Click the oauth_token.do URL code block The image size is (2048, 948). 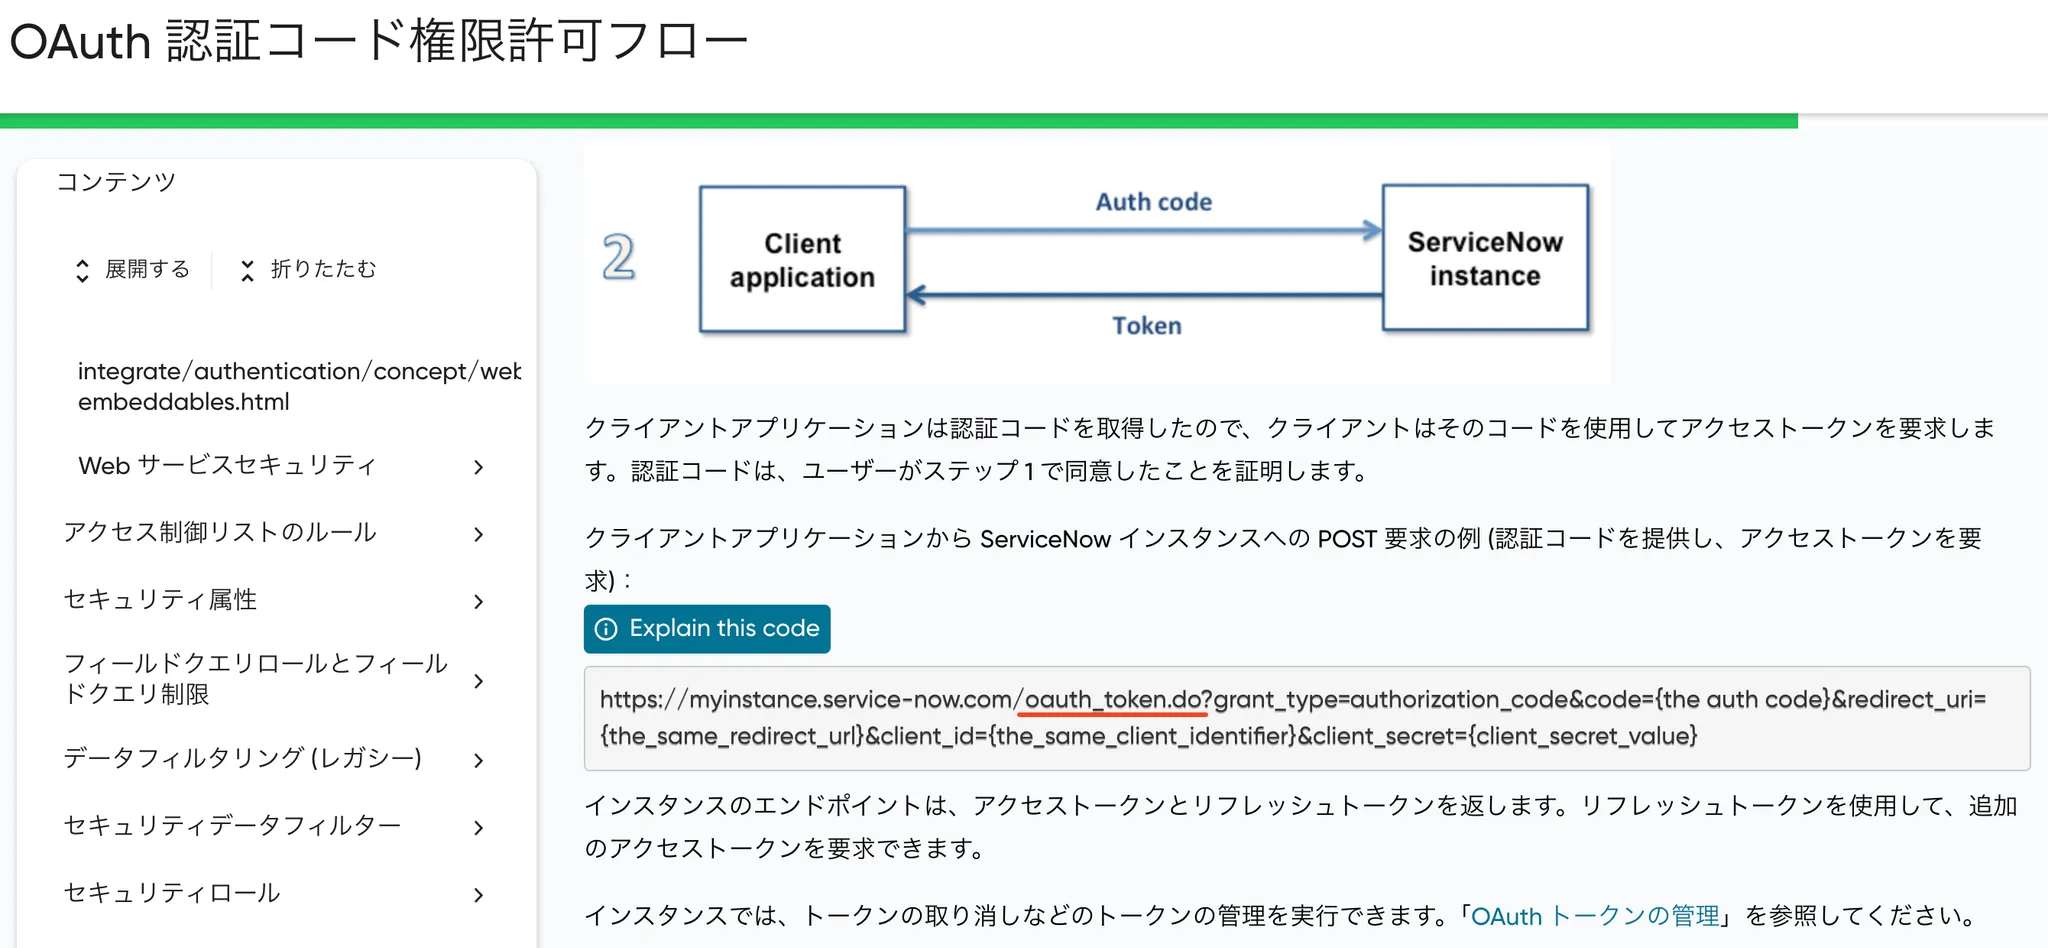click(1307, 718)
